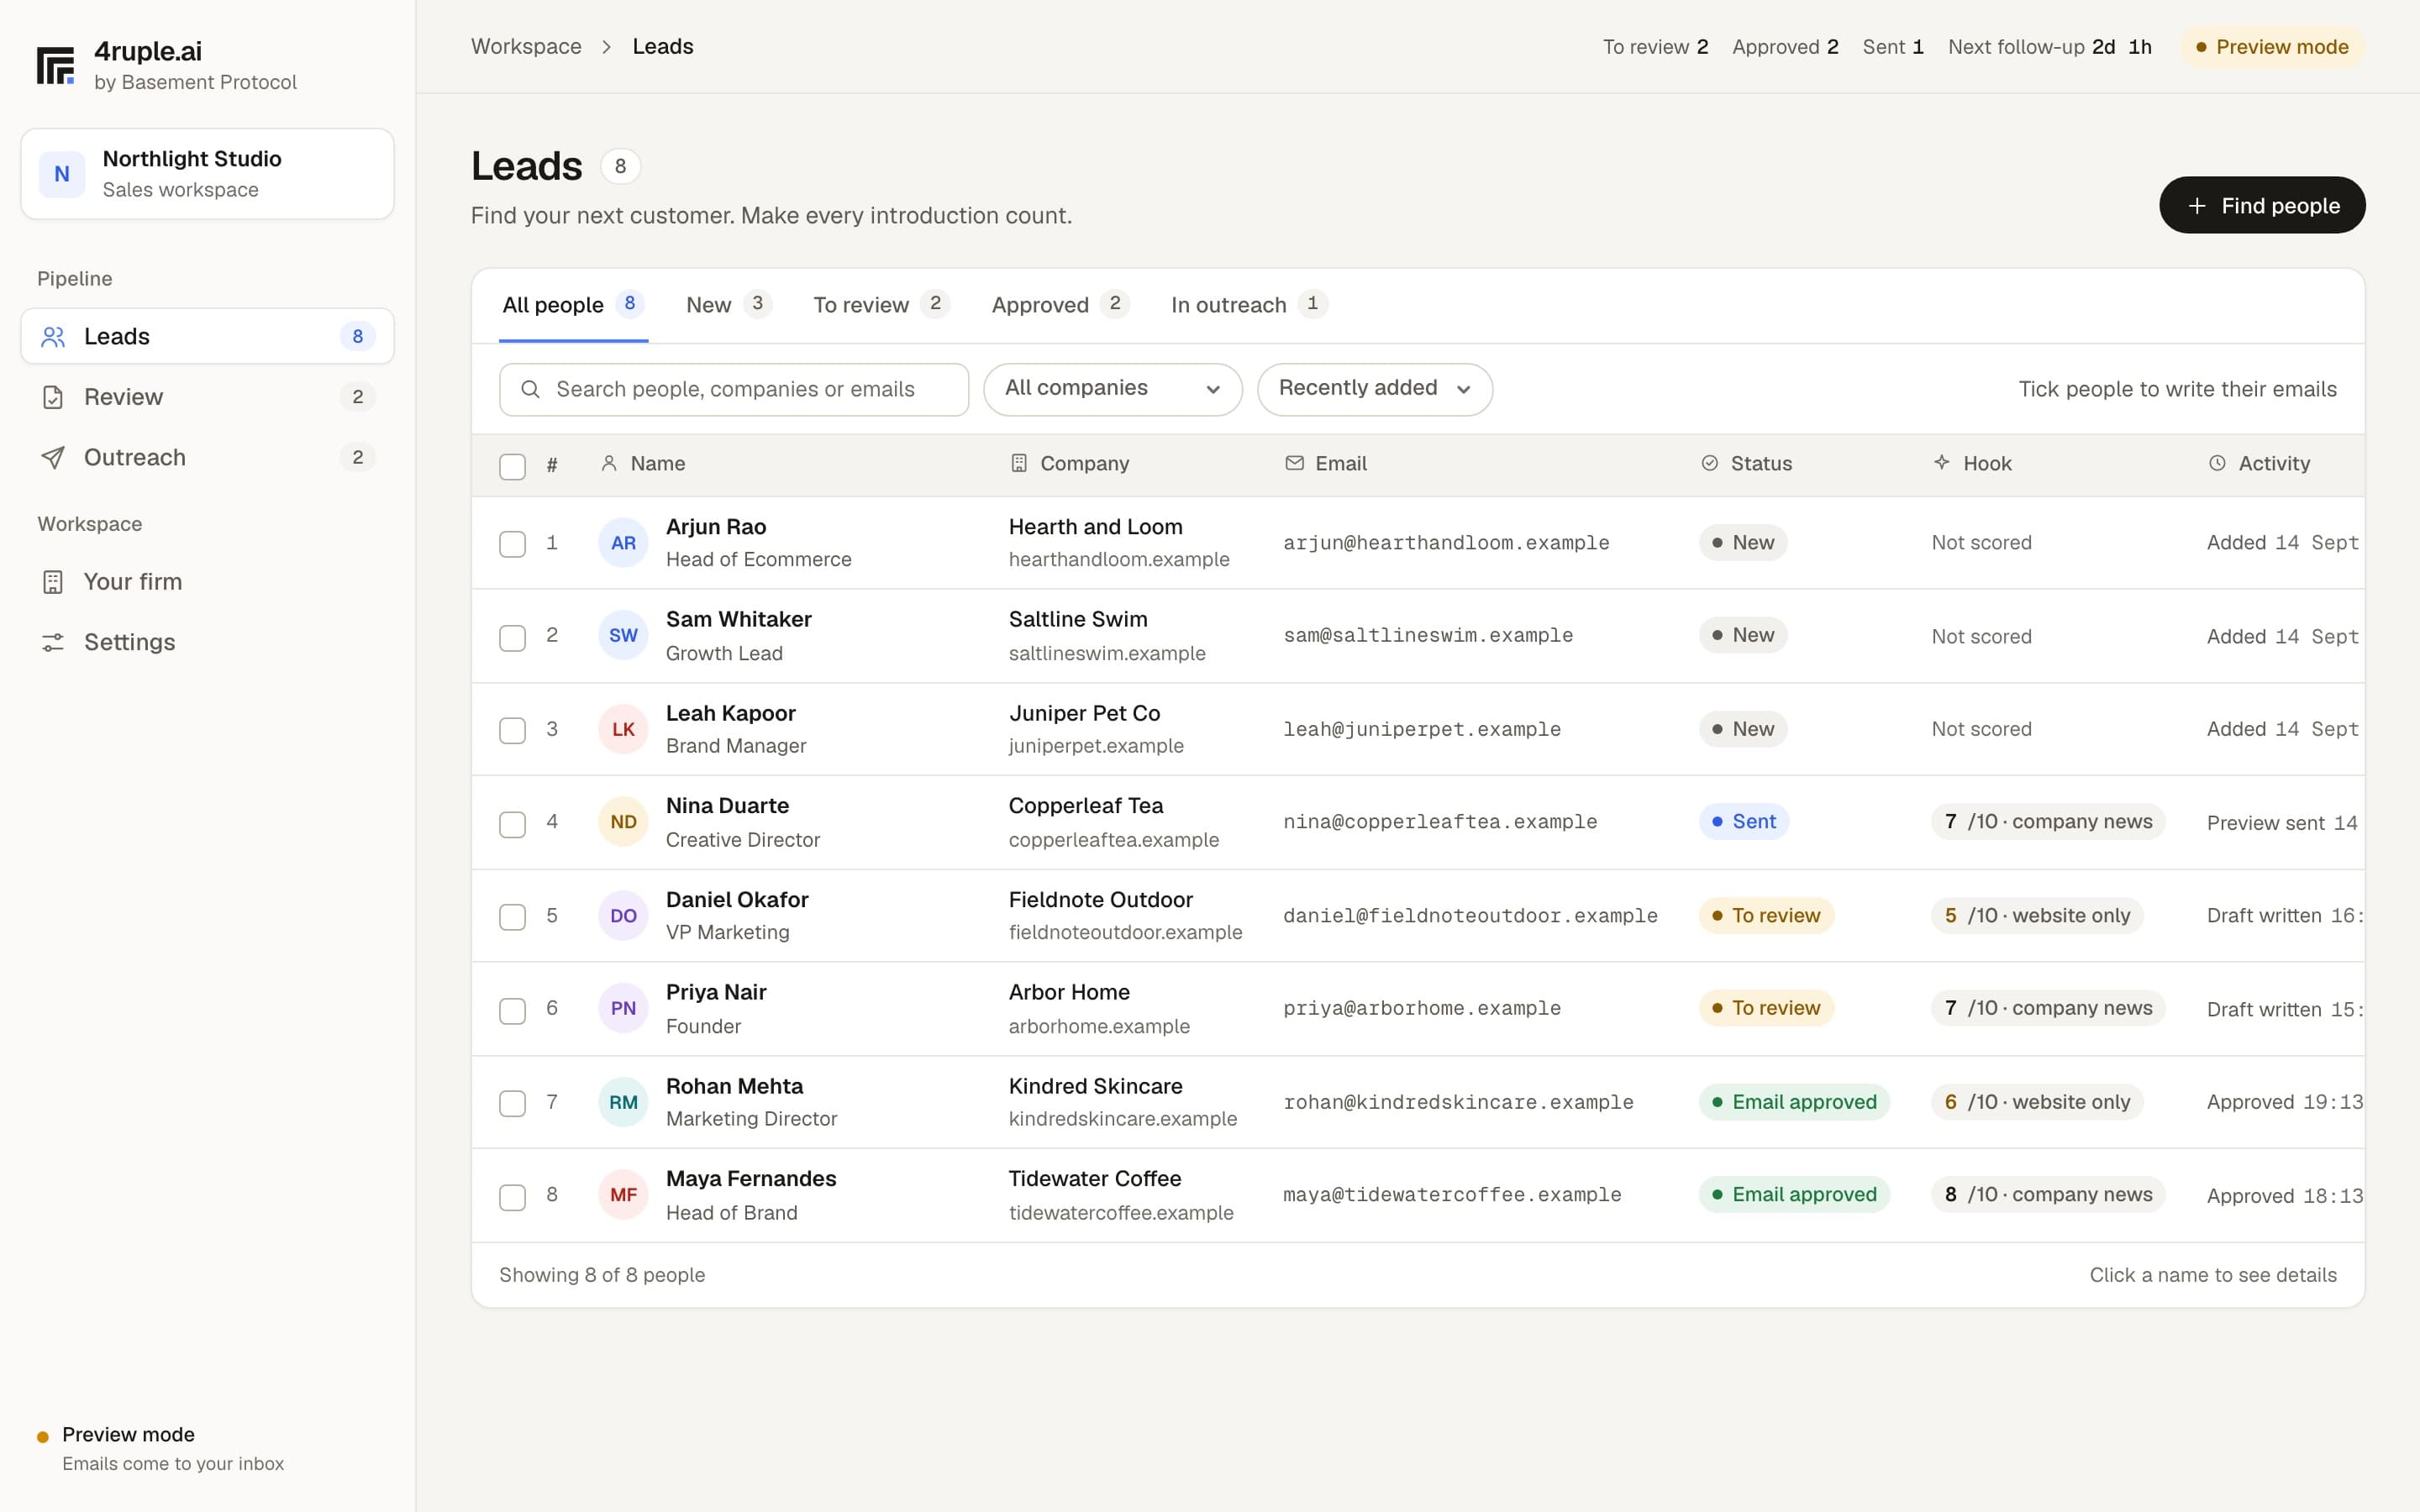Open Arjun Rao's name for details
The height and width of the screenshot is (1512, 2420).
click(x=716, y=527)
